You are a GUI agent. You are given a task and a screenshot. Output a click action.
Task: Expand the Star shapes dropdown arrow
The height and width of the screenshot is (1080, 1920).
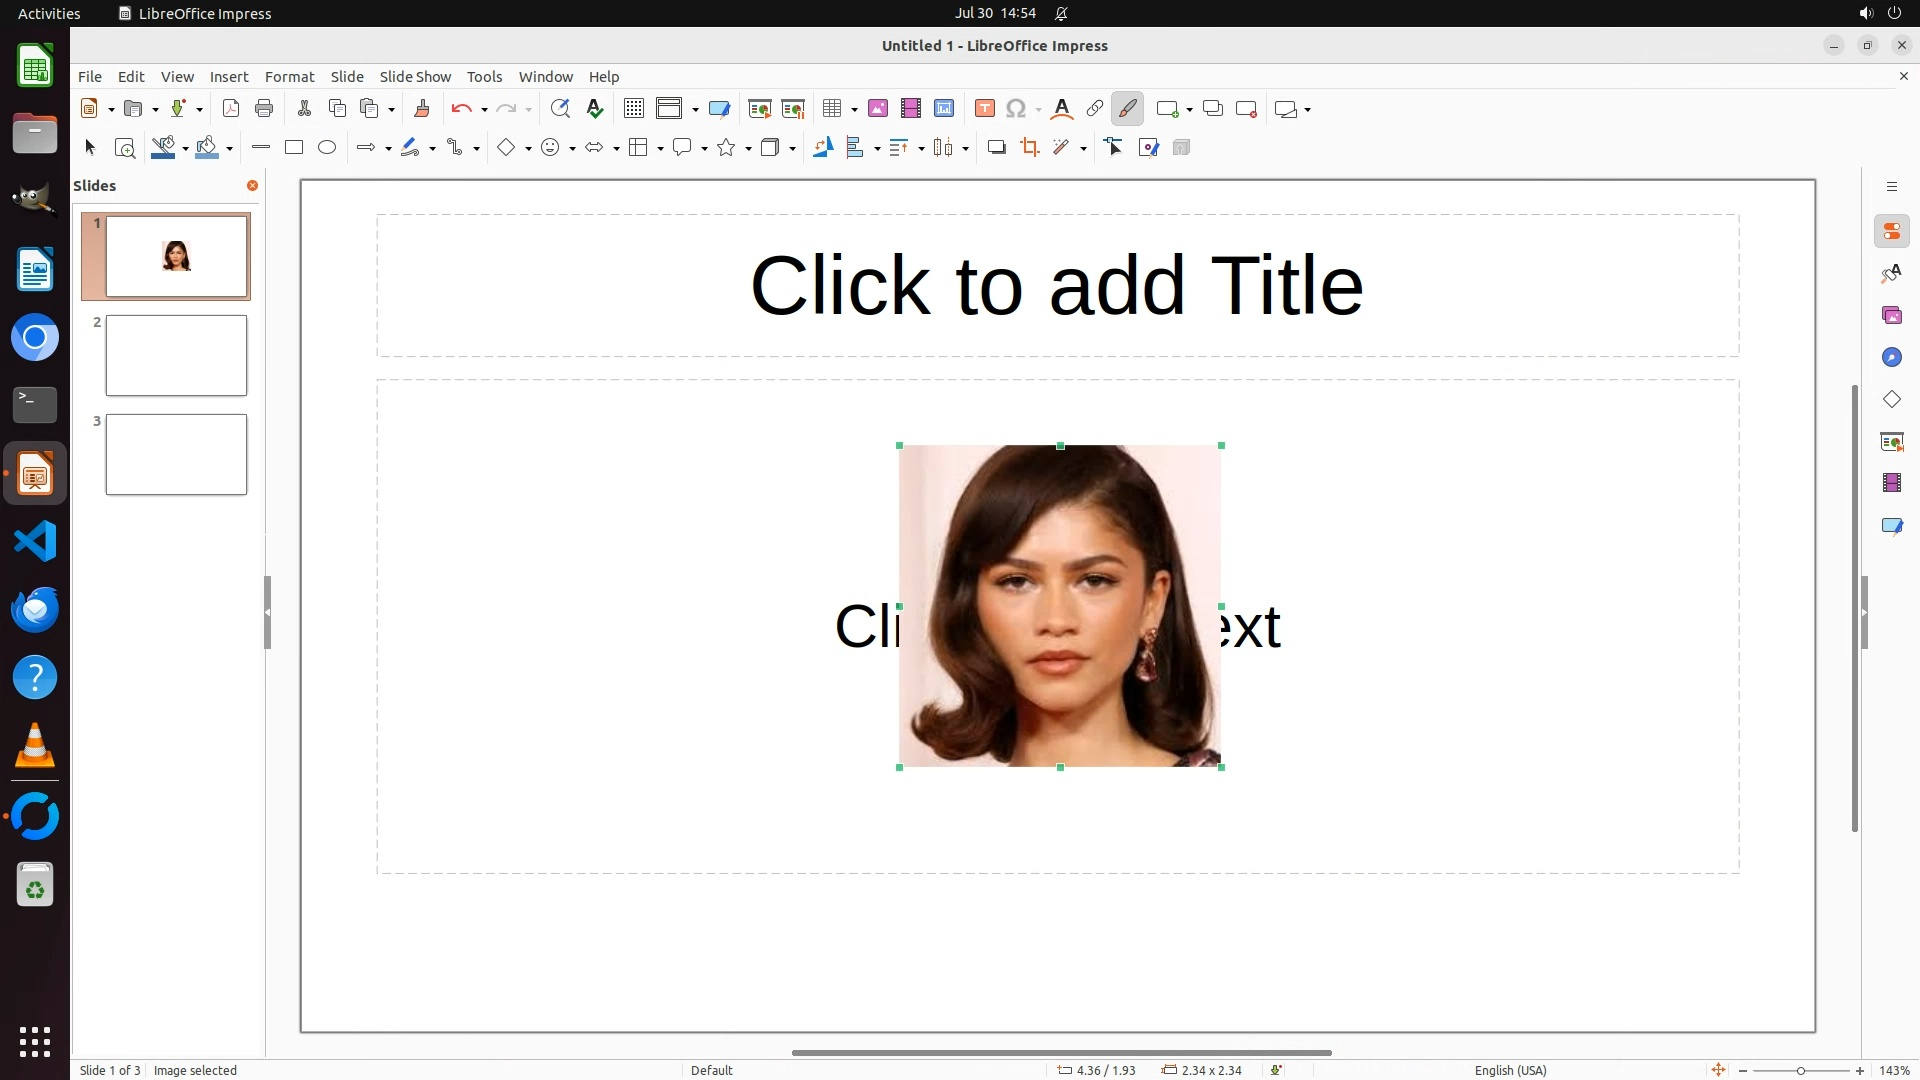[x=748, y=149]
